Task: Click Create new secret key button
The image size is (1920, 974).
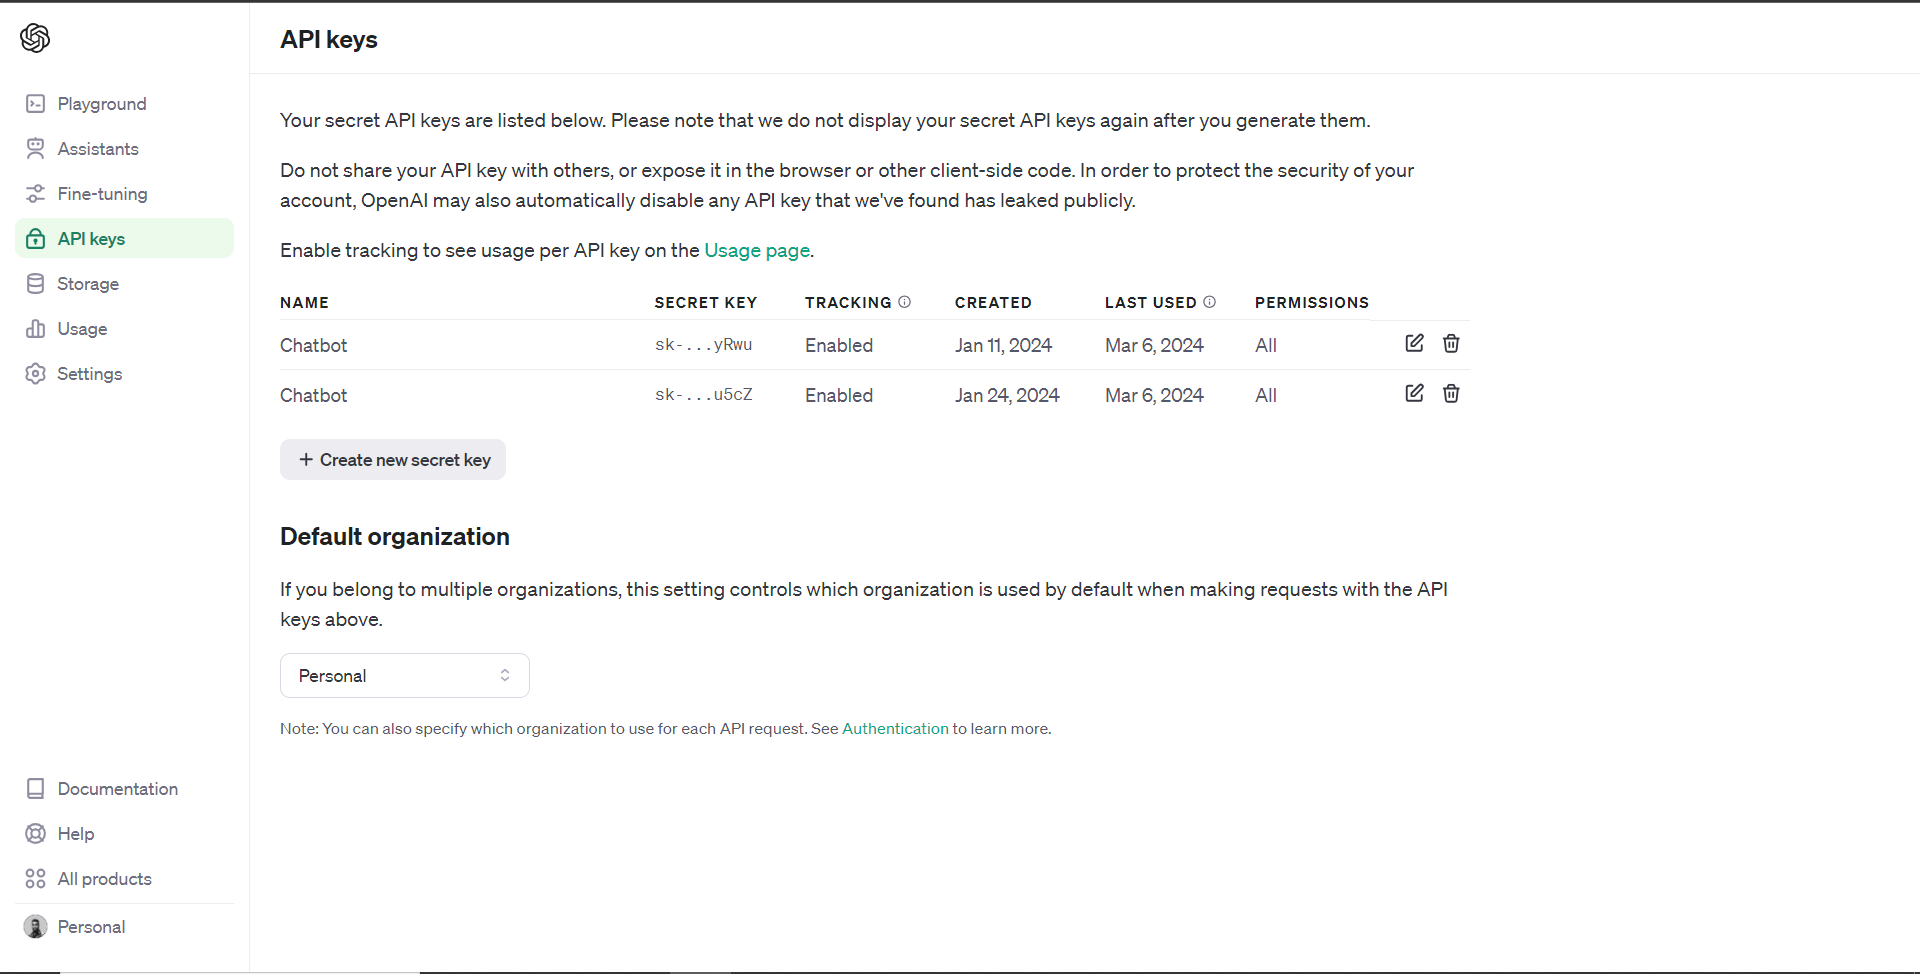Action: tap(393, 460)
